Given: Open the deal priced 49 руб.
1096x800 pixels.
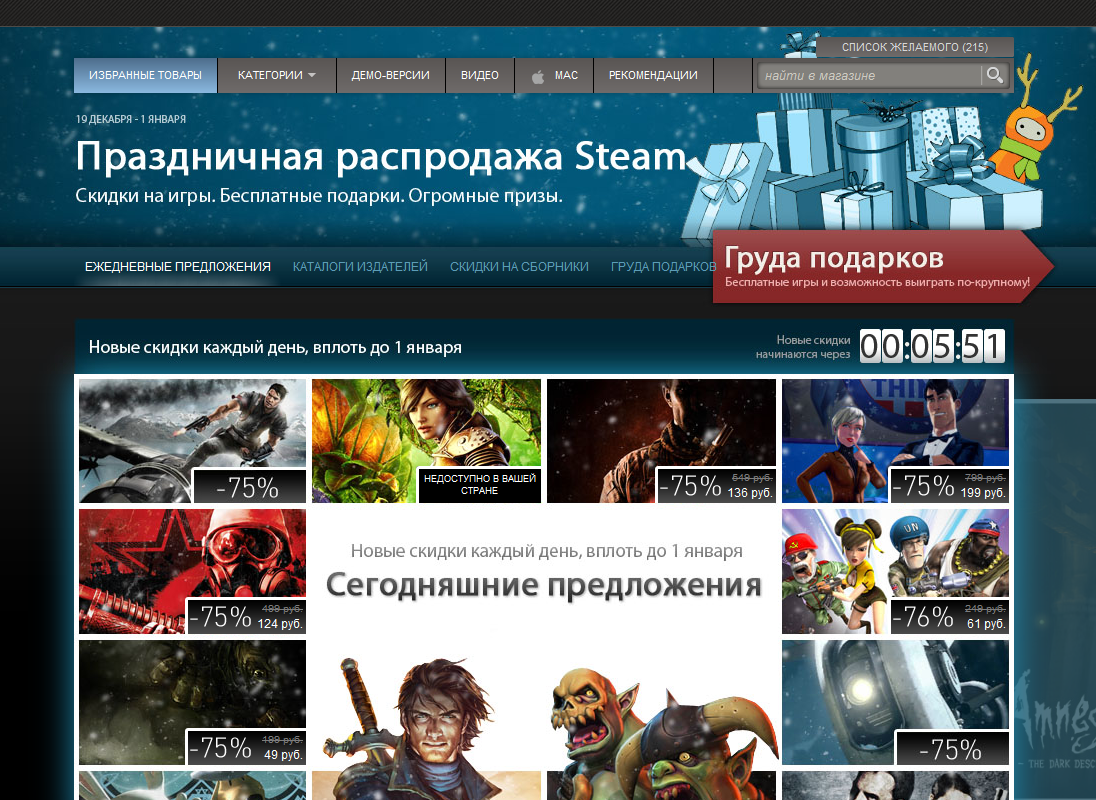Looking at the screenshot, I should (x=192, y=702).
